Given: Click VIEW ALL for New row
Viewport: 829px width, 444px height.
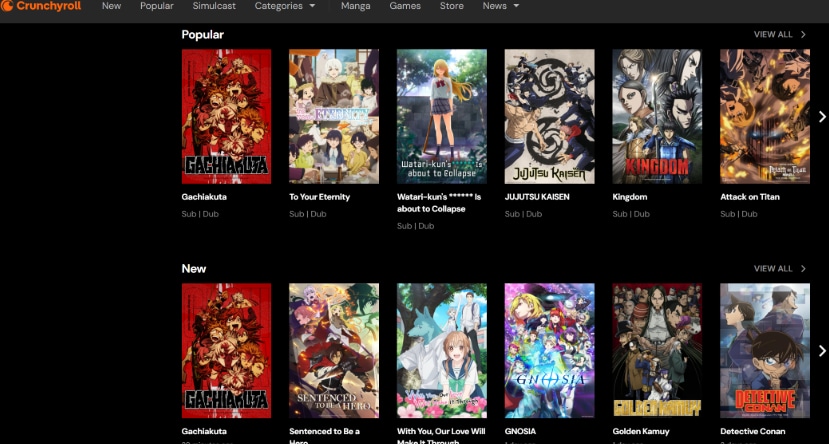Looking at the screenshot, I should point(773,269).
